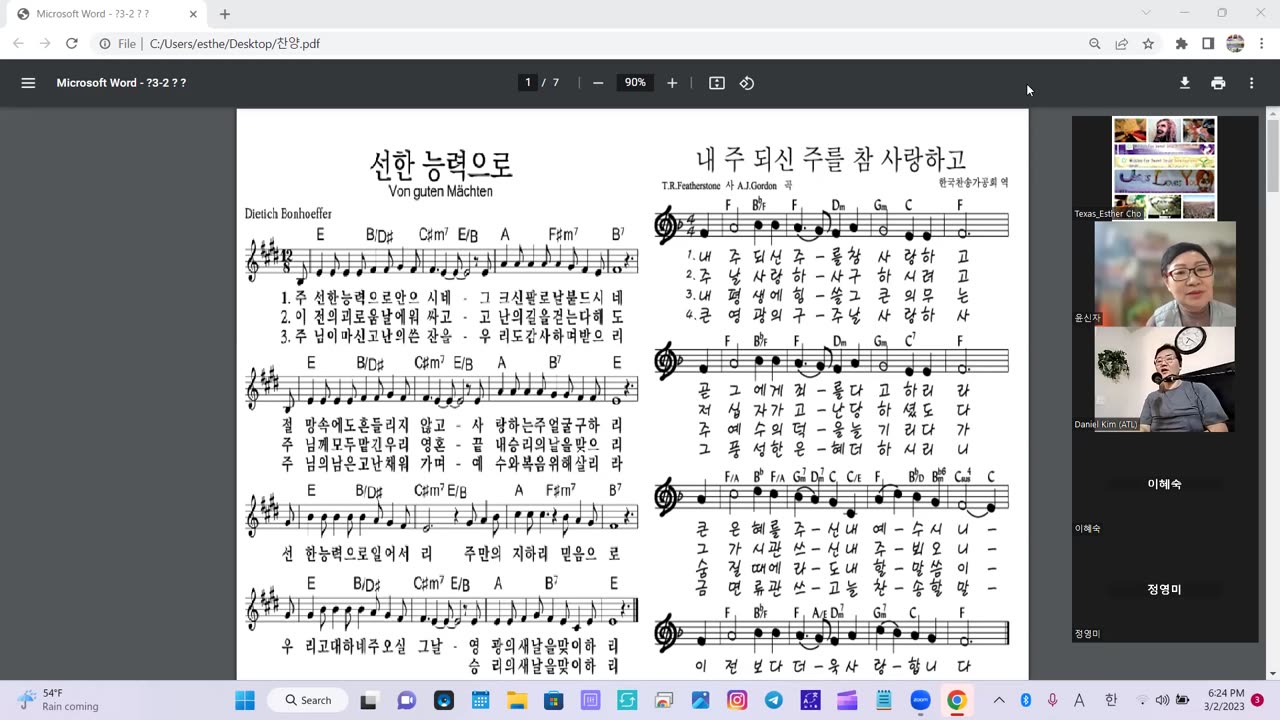Close the Microsoft Word PDF tab
Image resolution: width=1280 pixels, height=720 pixels.
click(195, 14)
